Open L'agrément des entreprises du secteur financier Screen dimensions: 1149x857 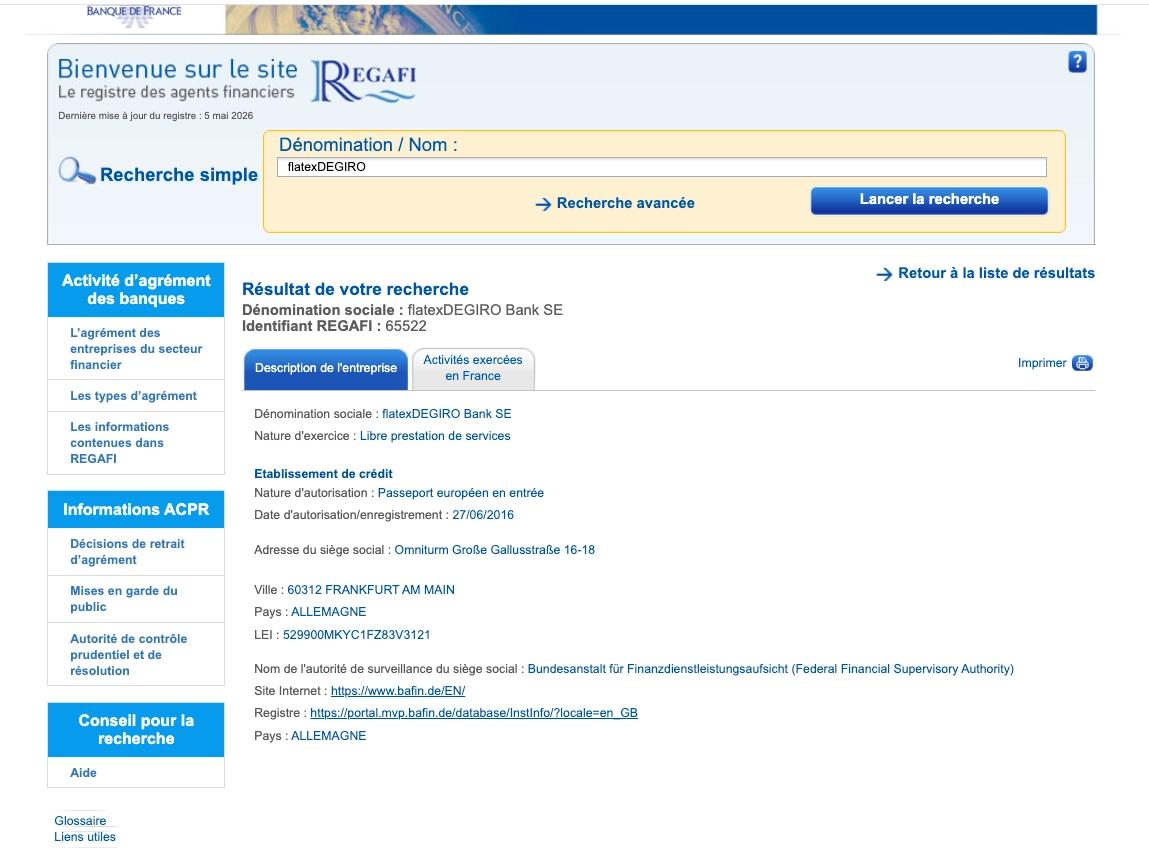pos(136,349)
